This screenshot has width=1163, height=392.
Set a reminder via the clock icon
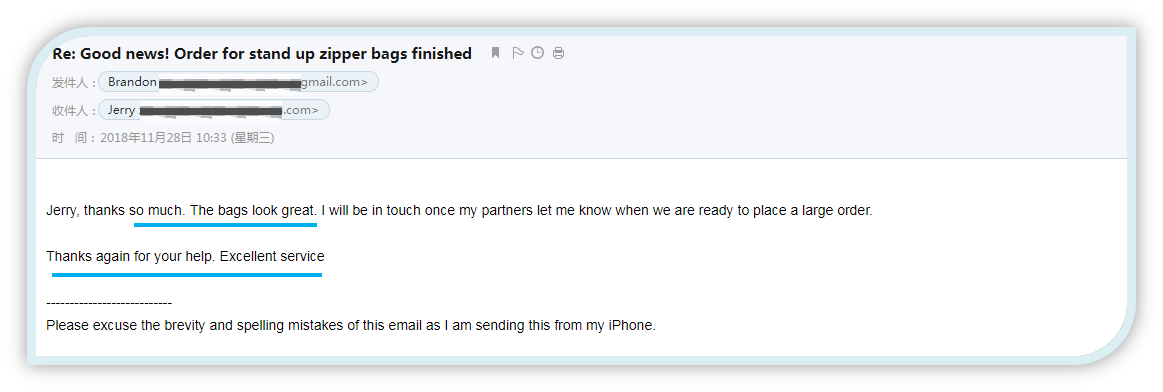[x=538, y=53]
